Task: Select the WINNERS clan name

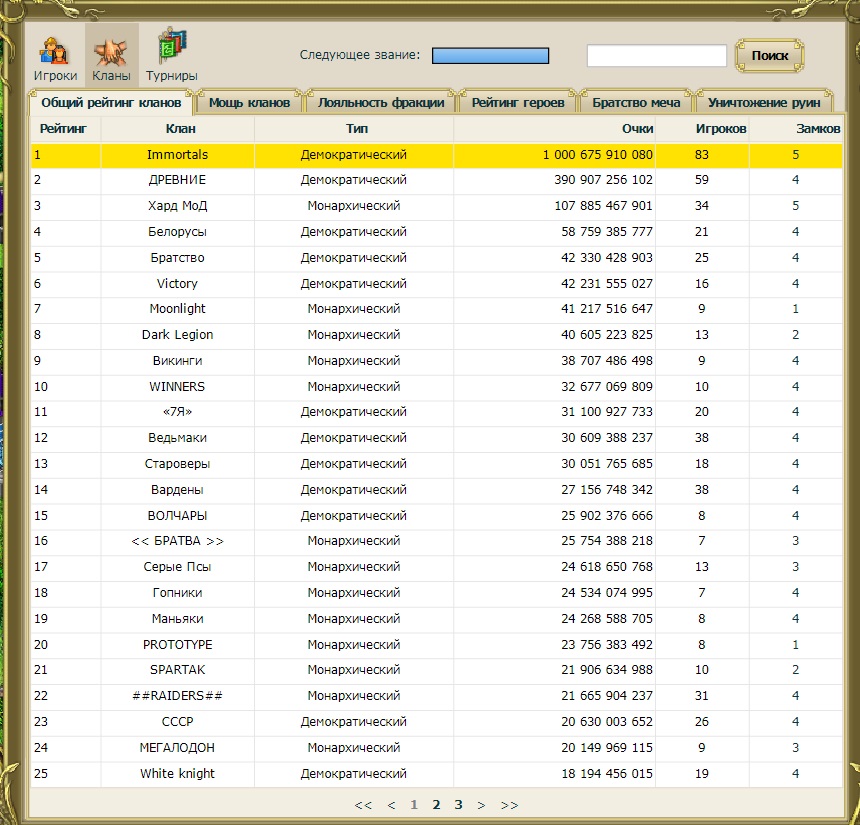Action: [177, 387]
